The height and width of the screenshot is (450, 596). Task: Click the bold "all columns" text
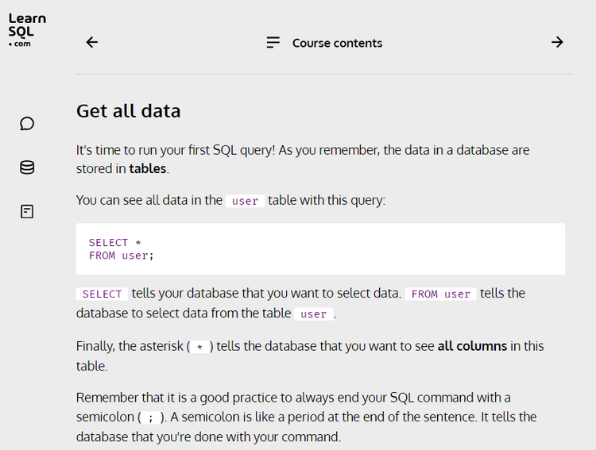pyautogui.click(x=472, y=346)
